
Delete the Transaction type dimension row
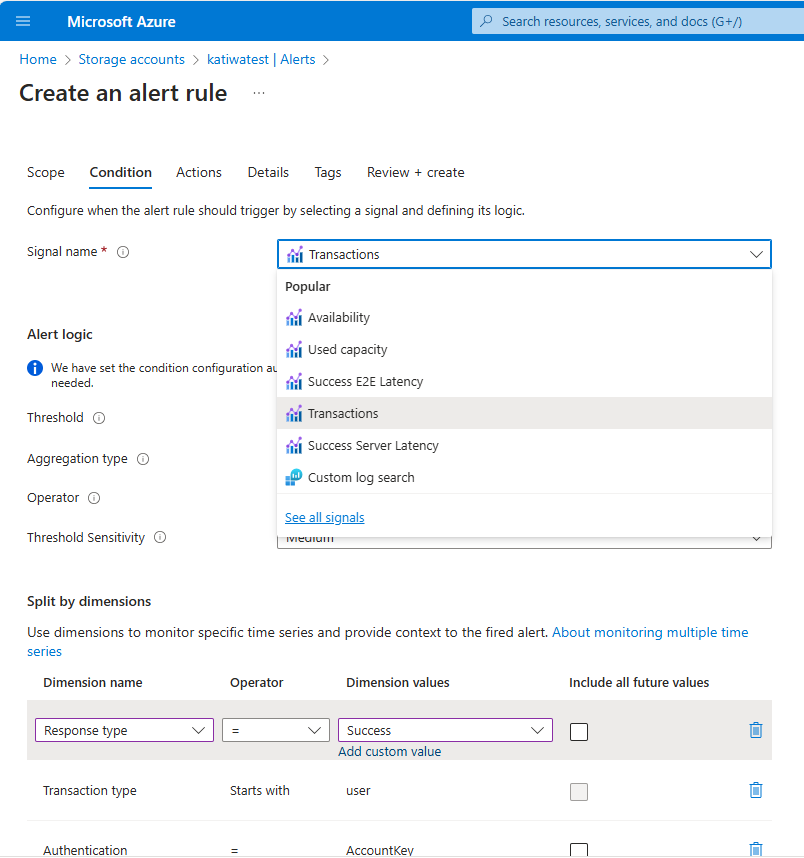[x=756, y=790]
